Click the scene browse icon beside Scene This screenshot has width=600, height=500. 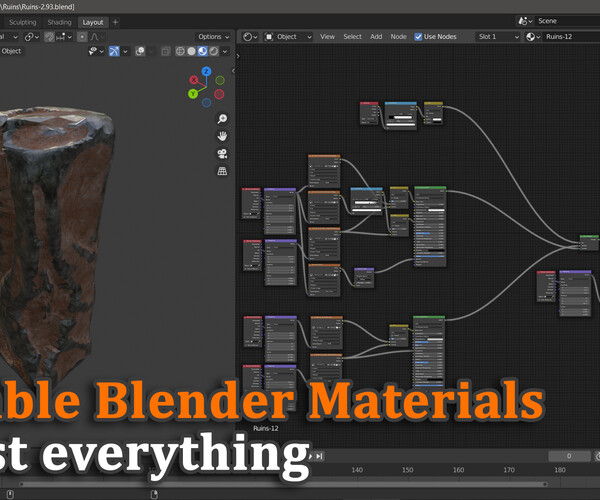tap(523, 21)
